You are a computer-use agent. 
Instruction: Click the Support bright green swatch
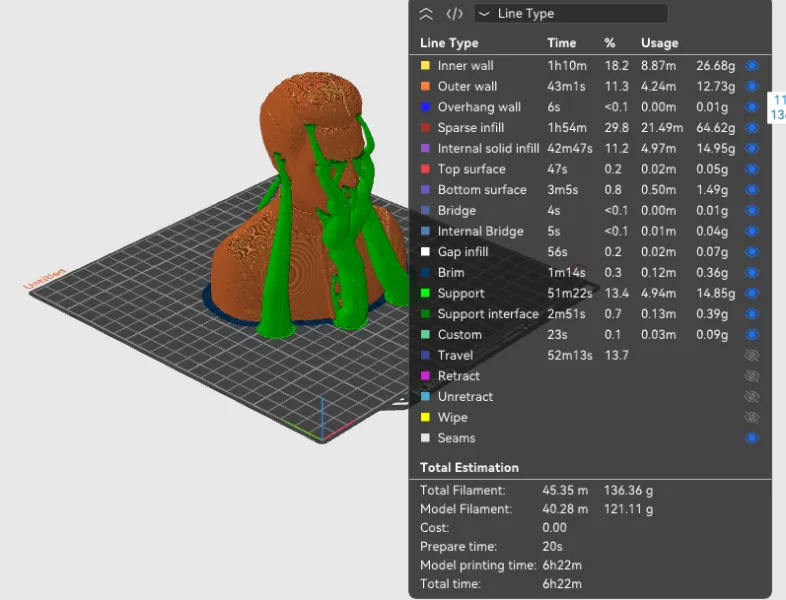tap(425, 293)
